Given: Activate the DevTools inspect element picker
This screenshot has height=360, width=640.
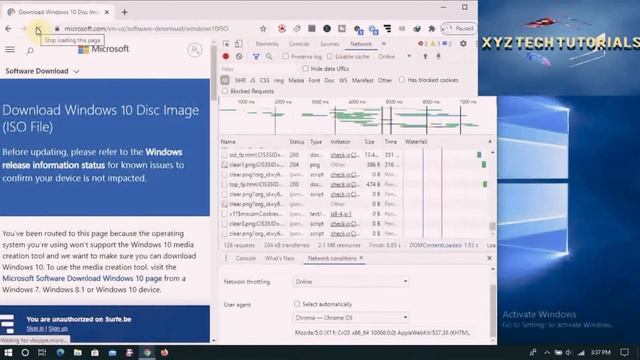Looking at the screenshot, I should point(226,44).
